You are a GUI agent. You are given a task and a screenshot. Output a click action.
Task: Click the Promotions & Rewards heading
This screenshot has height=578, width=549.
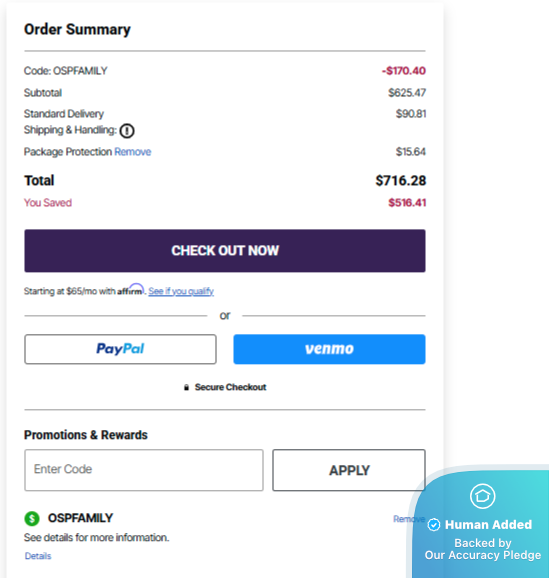(86, 435)
